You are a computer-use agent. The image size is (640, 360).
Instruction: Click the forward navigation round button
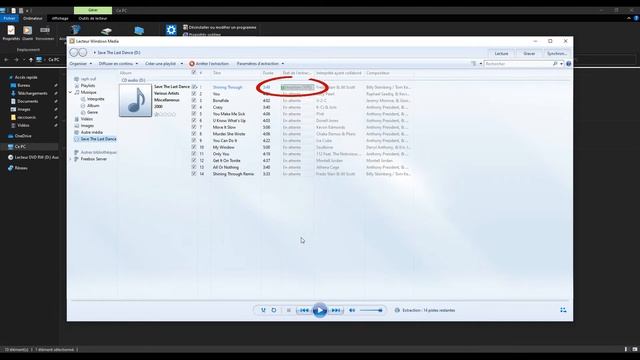[83, 52]
